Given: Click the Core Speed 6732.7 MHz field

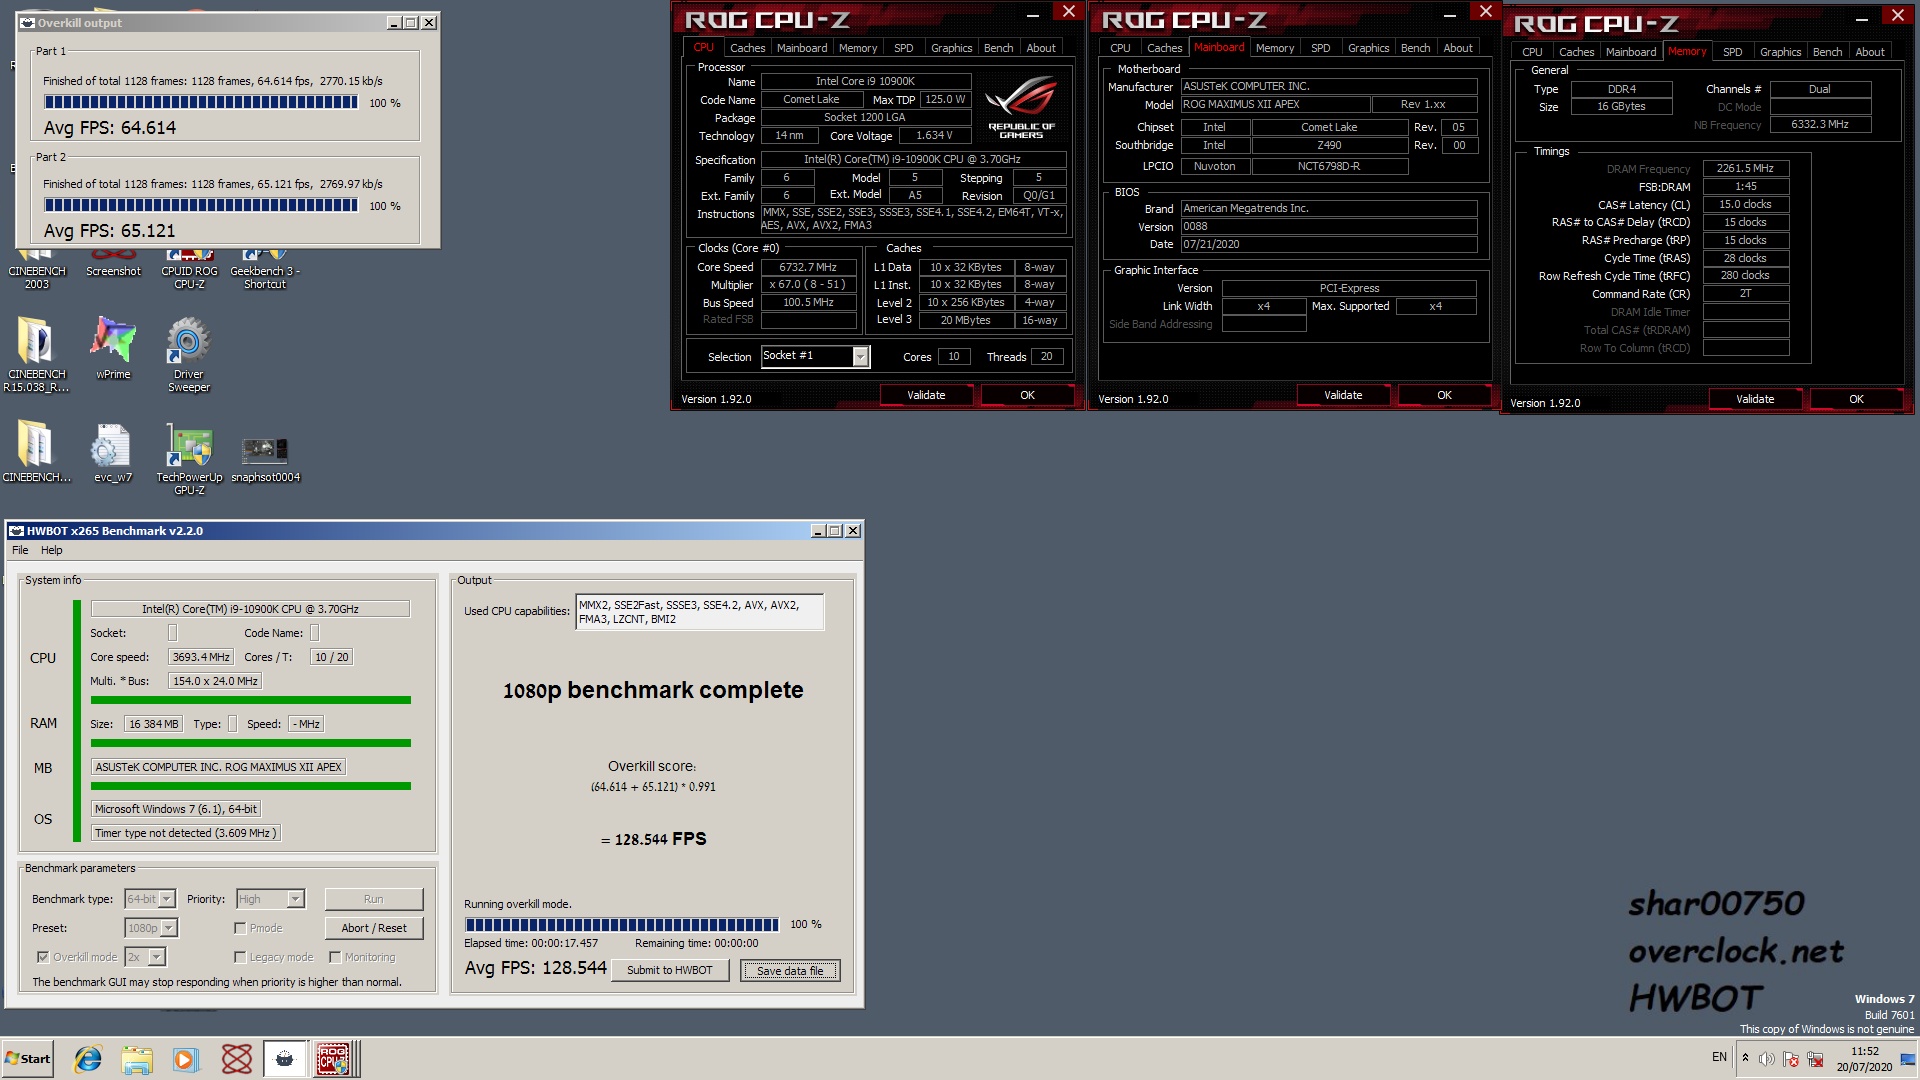Looking at the screenshot, I should pos(808,267).
